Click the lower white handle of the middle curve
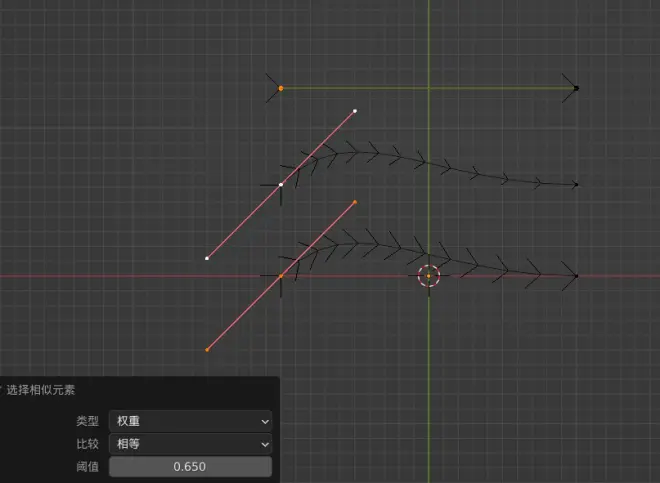 (x=207, y=258)
